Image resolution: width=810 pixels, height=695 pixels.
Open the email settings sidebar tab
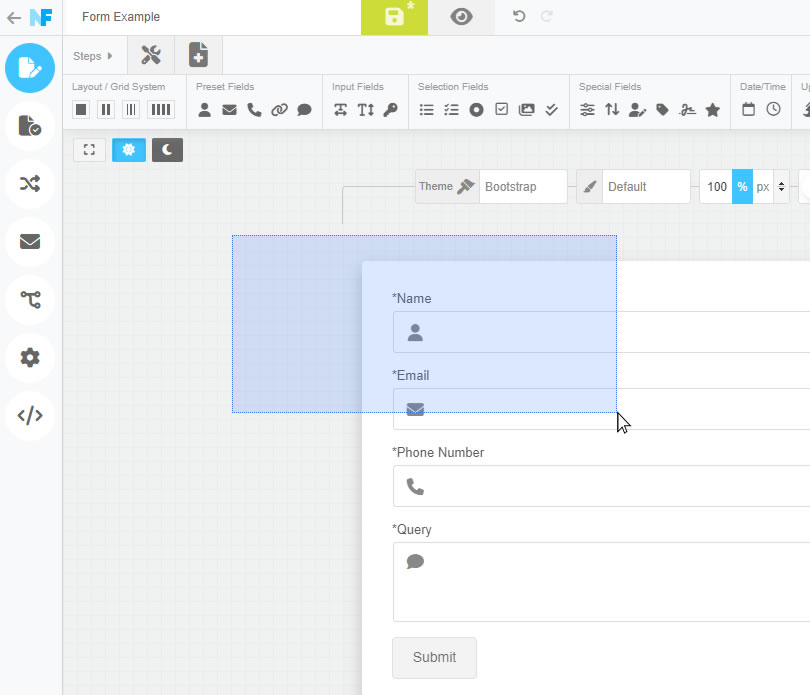coord(30,241)
